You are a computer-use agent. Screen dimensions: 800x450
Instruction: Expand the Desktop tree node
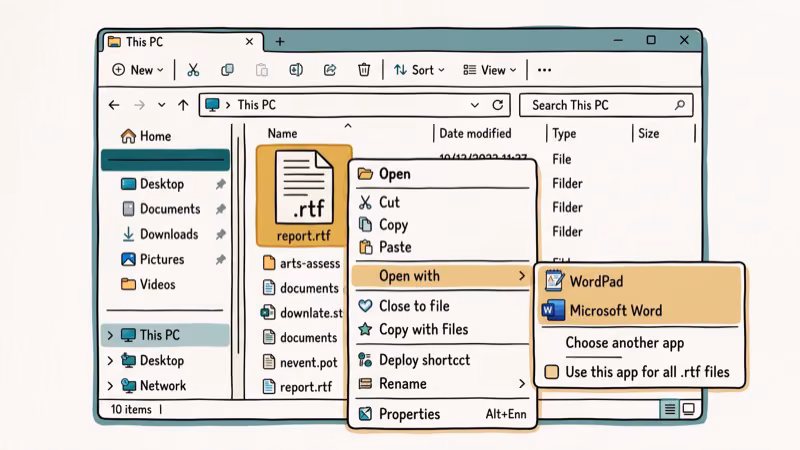pos(110,361)
